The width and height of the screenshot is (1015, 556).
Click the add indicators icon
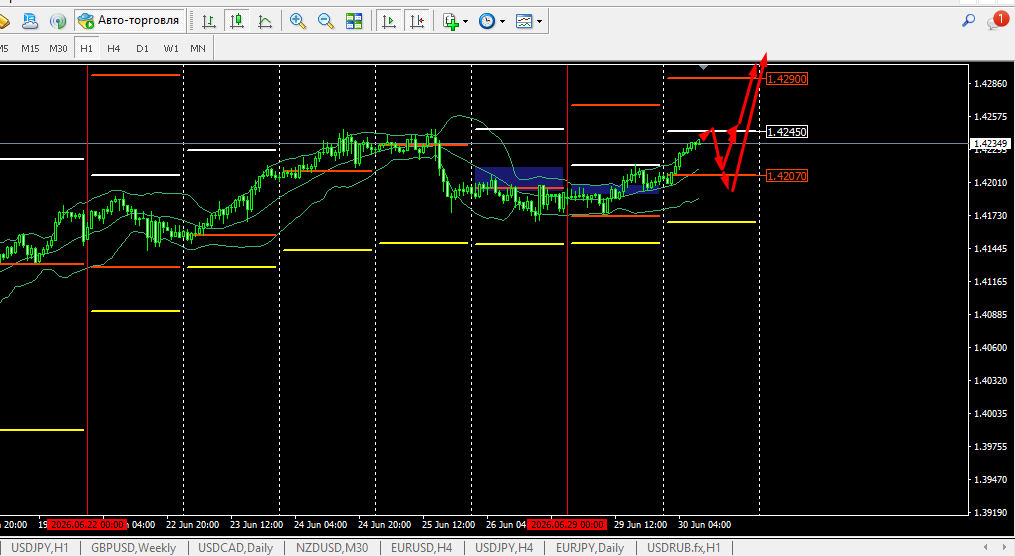(451, 21)
